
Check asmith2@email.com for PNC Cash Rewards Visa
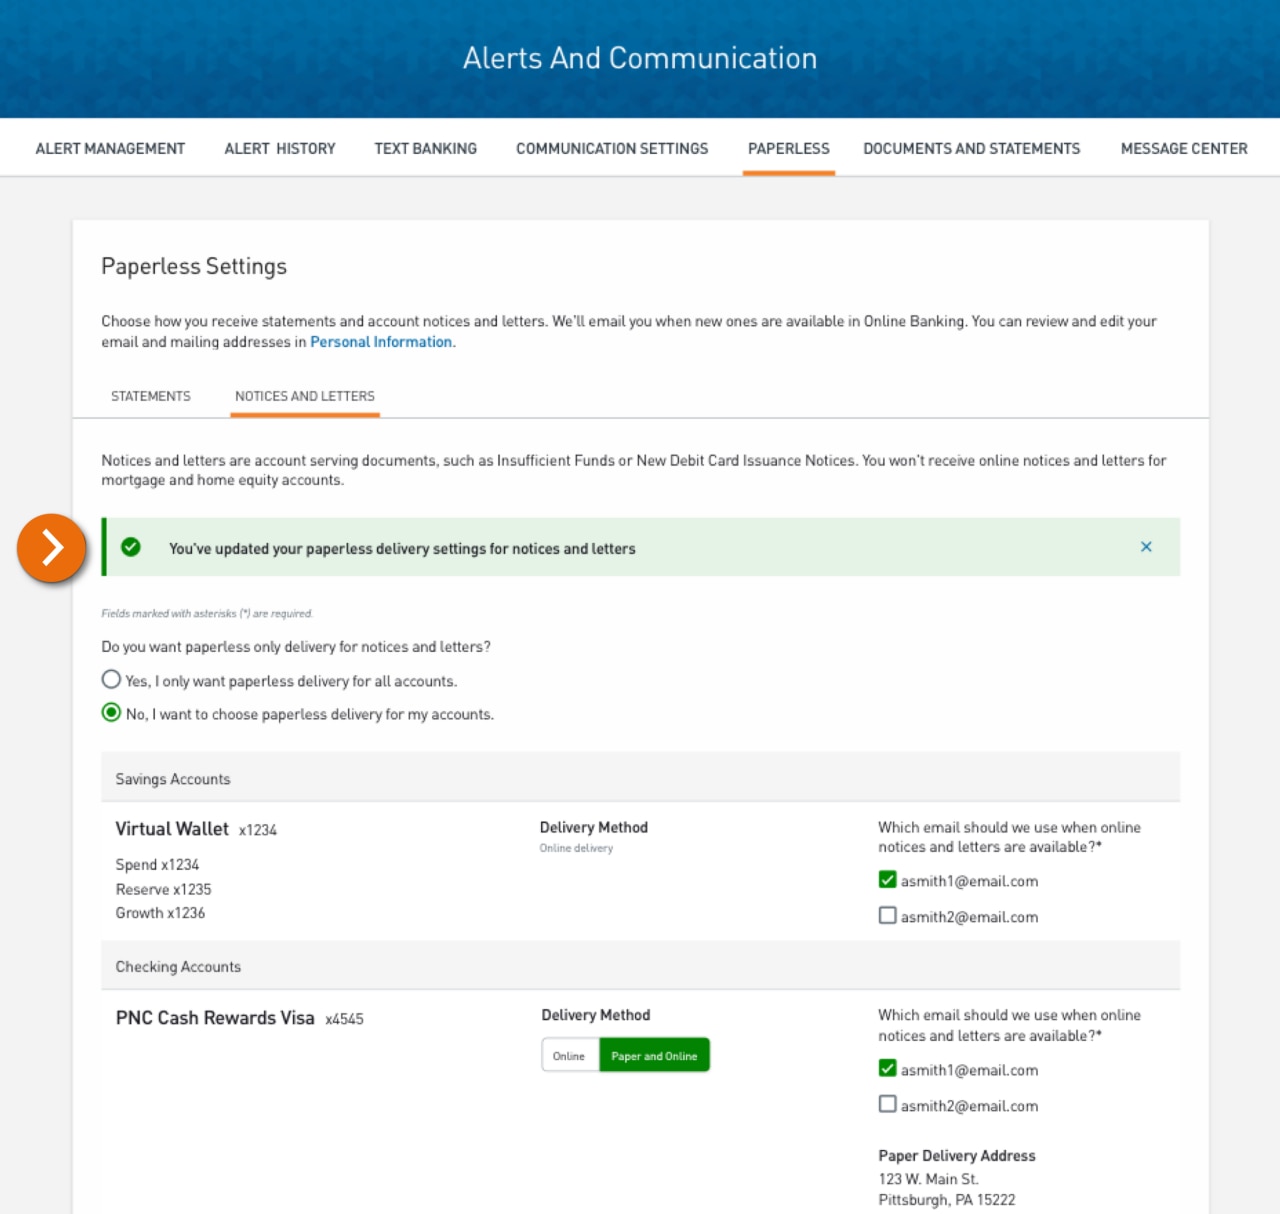coord(887,1104)
